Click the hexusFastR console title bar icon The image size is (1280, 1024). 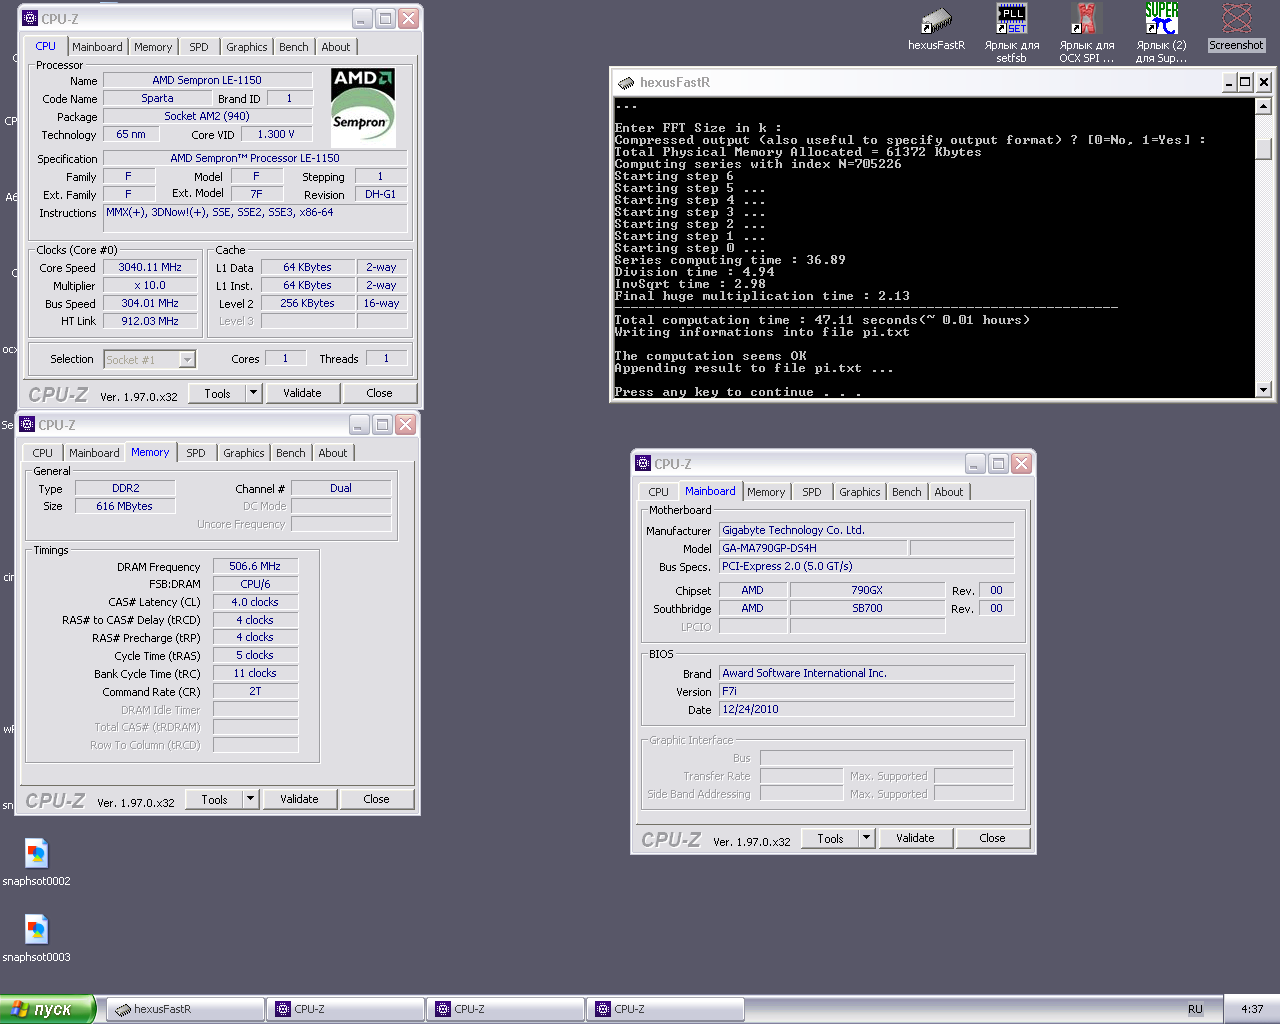pyautogui.click(x=626, y=82)
